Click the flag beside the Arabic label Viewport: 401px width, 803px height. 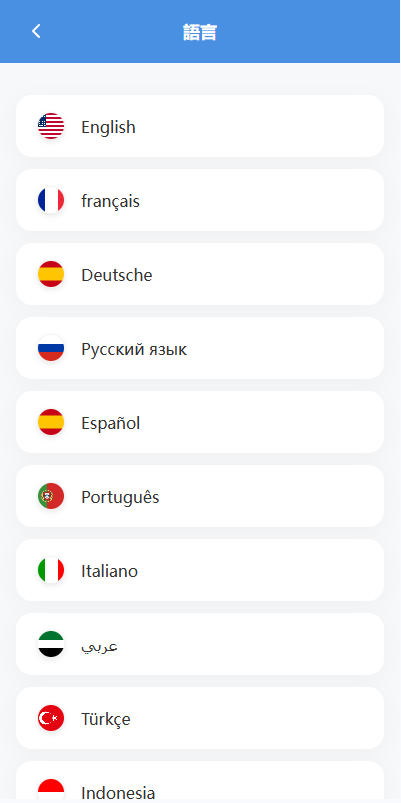coord(51,644)
